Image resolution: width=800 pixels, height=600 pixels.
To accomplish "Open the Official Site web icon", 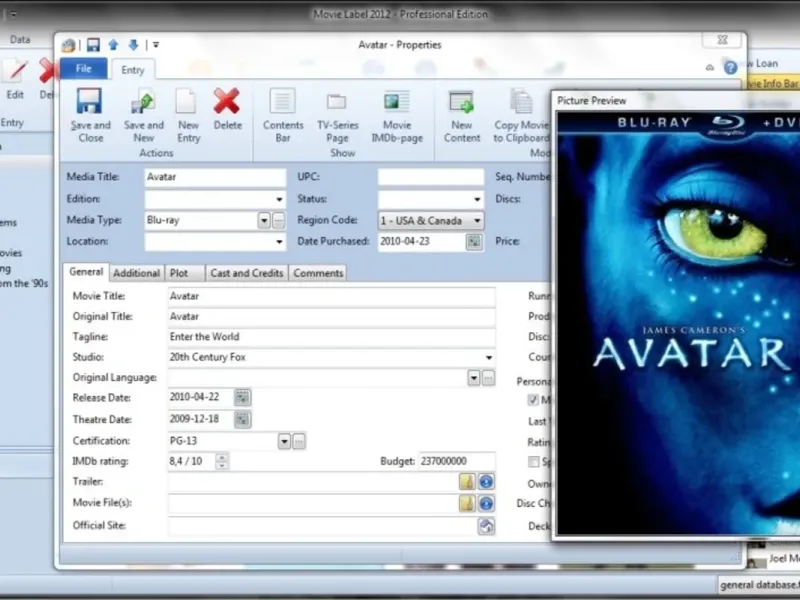I will [x=486, y=526].
